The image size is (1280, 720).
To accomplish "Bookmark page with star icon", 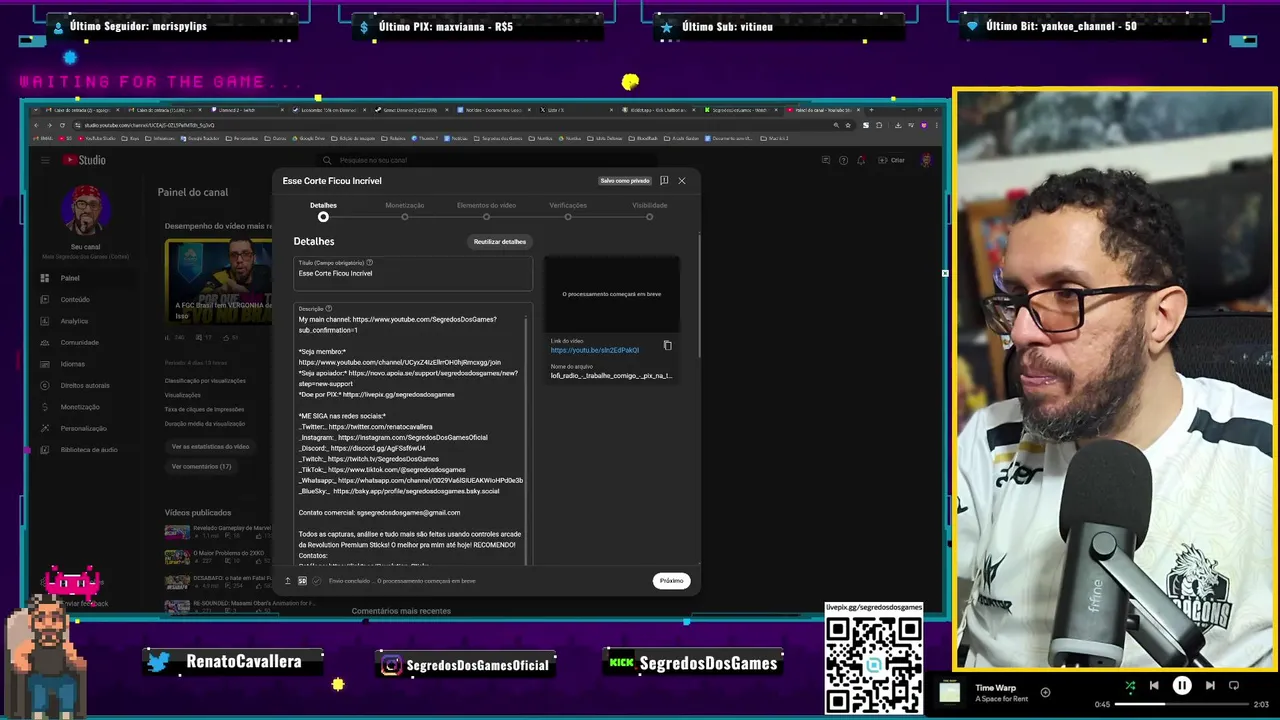I will pos(849,125).
